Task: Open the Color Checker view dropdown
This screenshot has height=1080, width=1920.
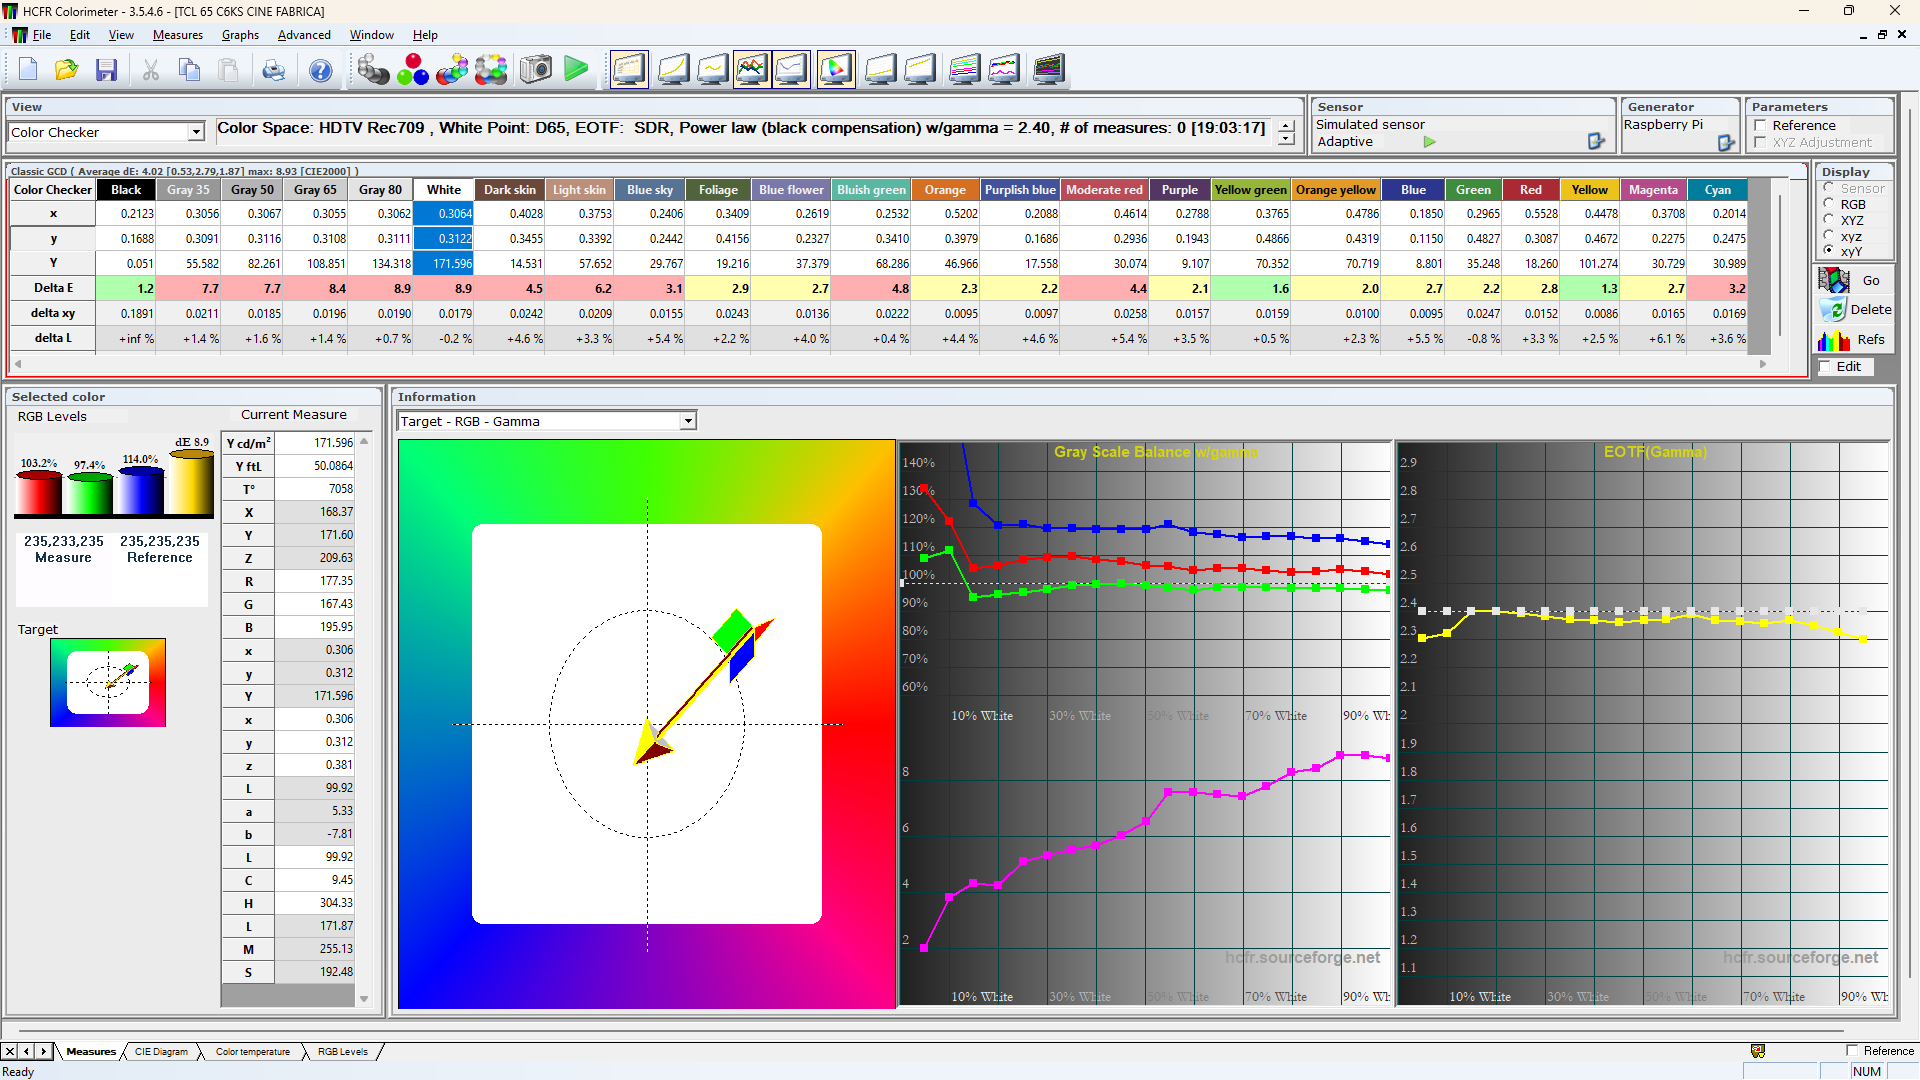Action: (x=196, y=132)
